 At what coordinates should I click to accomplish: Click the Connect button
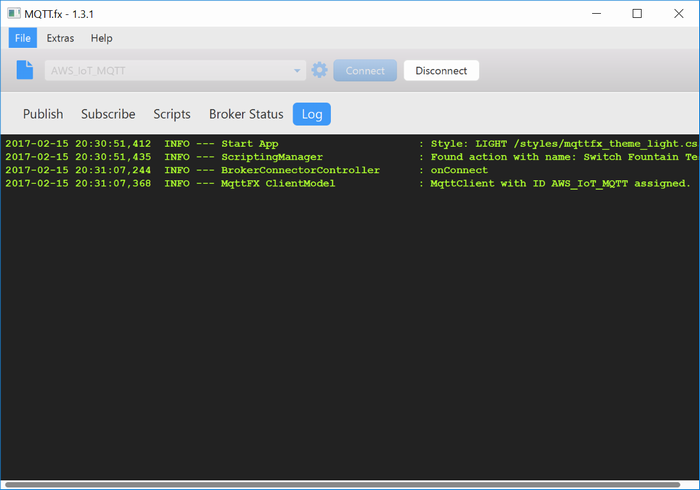click(365, 71)
